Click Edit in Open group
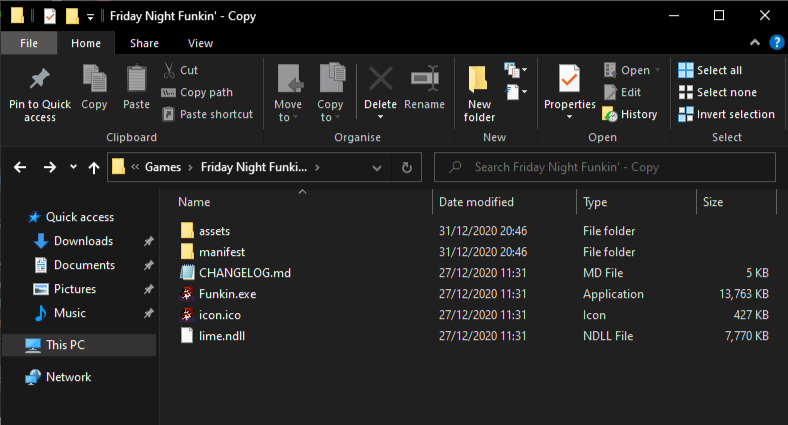The height and width of the screenshot is (425, 788). click(x=622, y=92)
